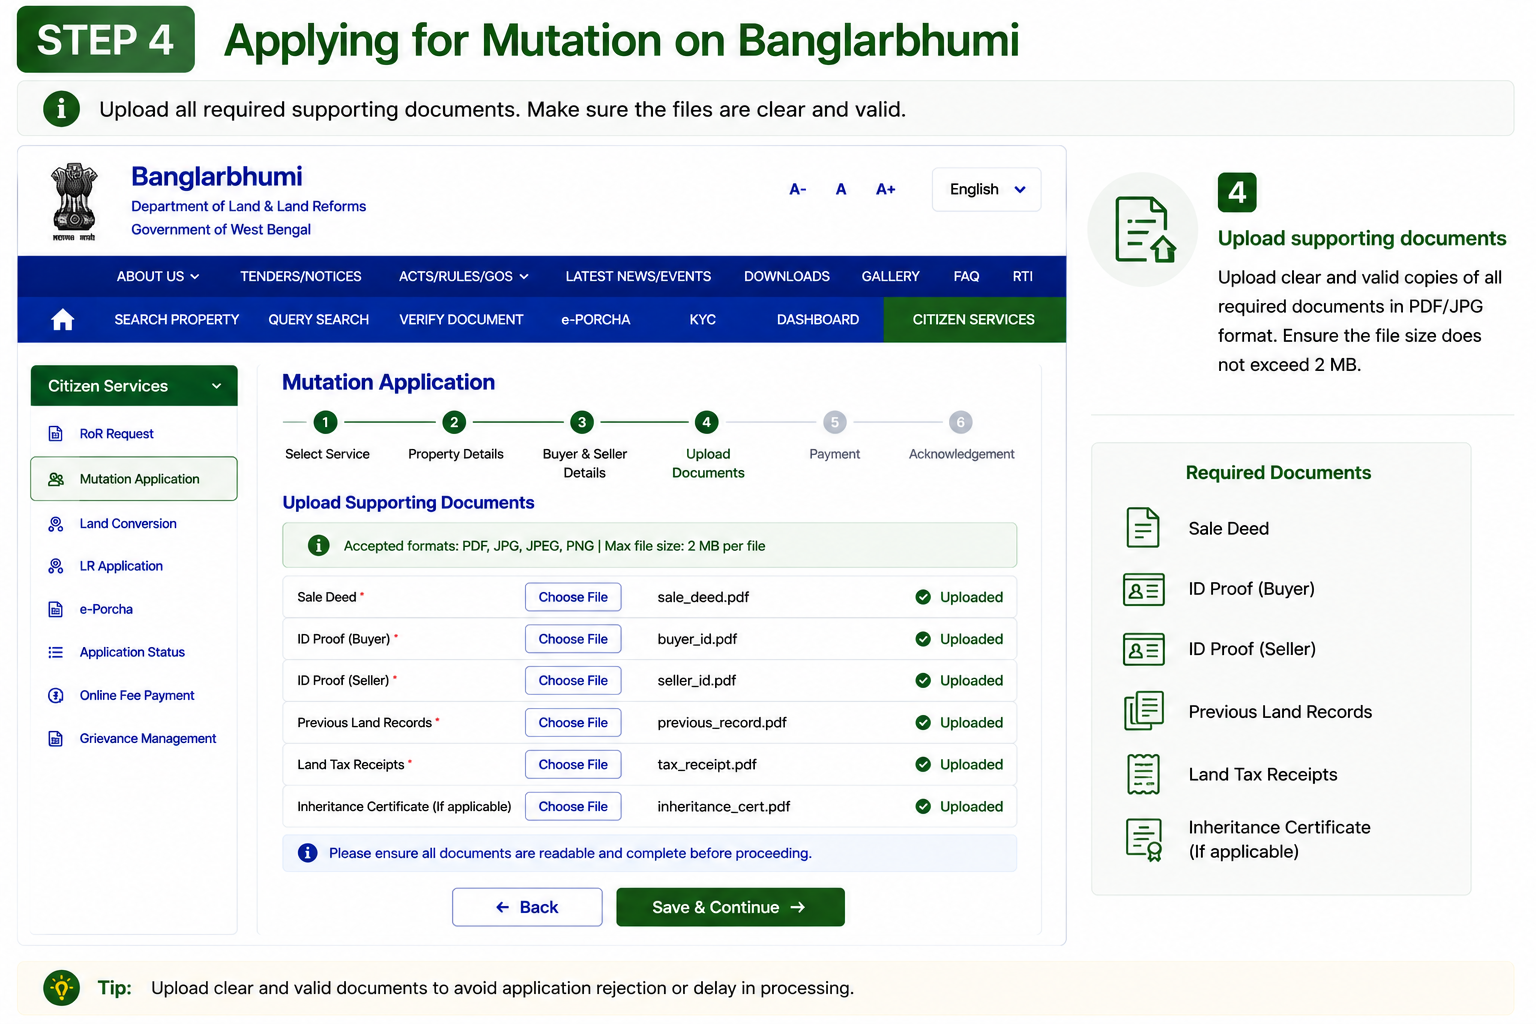
Task: Click green check icon for previous_record.pdf
Action: 923,722
